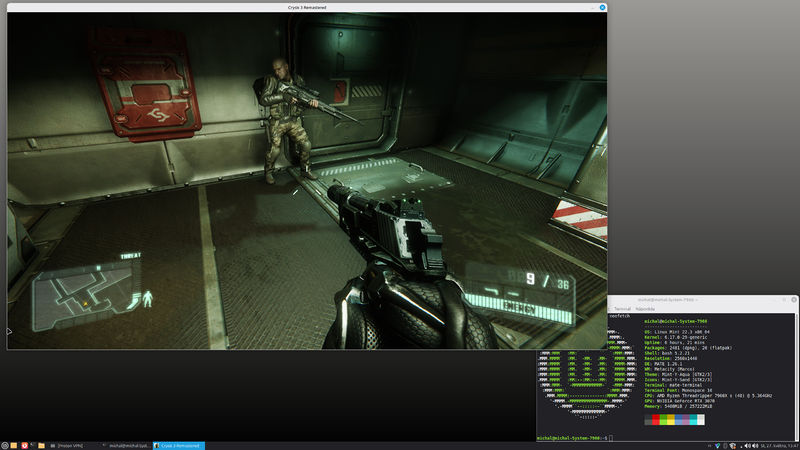
Task: Open the Proton VPN shield tray icon
Action: tap(717, 446)
